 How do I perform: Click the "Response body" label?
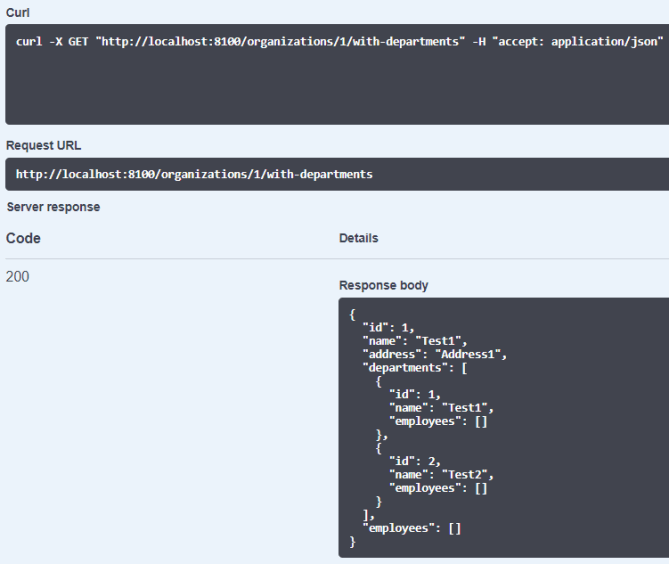(383, 285)
